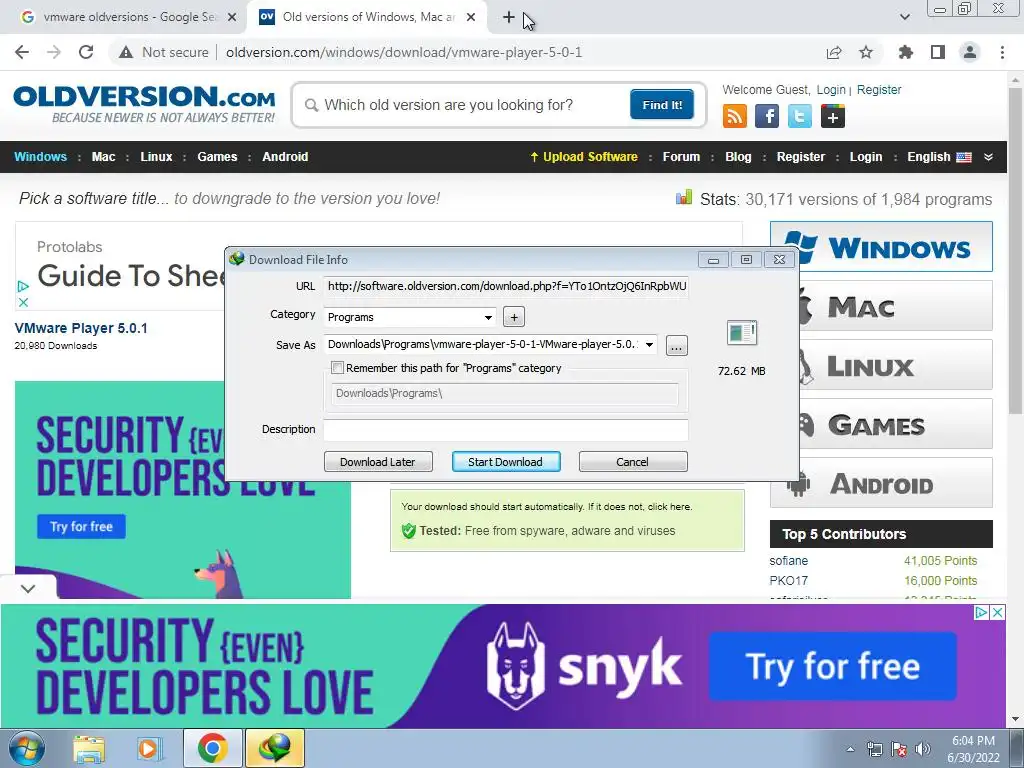The image size is (1024, 768).
Task: Close the bottom snyk banner ad X
Action: (x=997, y=613)
